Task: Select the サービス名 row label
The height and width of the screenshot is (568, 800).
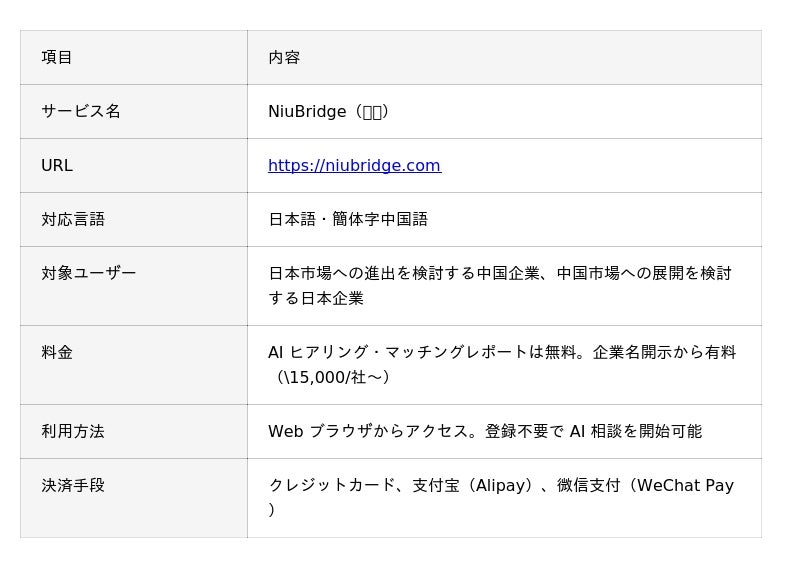Action: pos(81,112)
